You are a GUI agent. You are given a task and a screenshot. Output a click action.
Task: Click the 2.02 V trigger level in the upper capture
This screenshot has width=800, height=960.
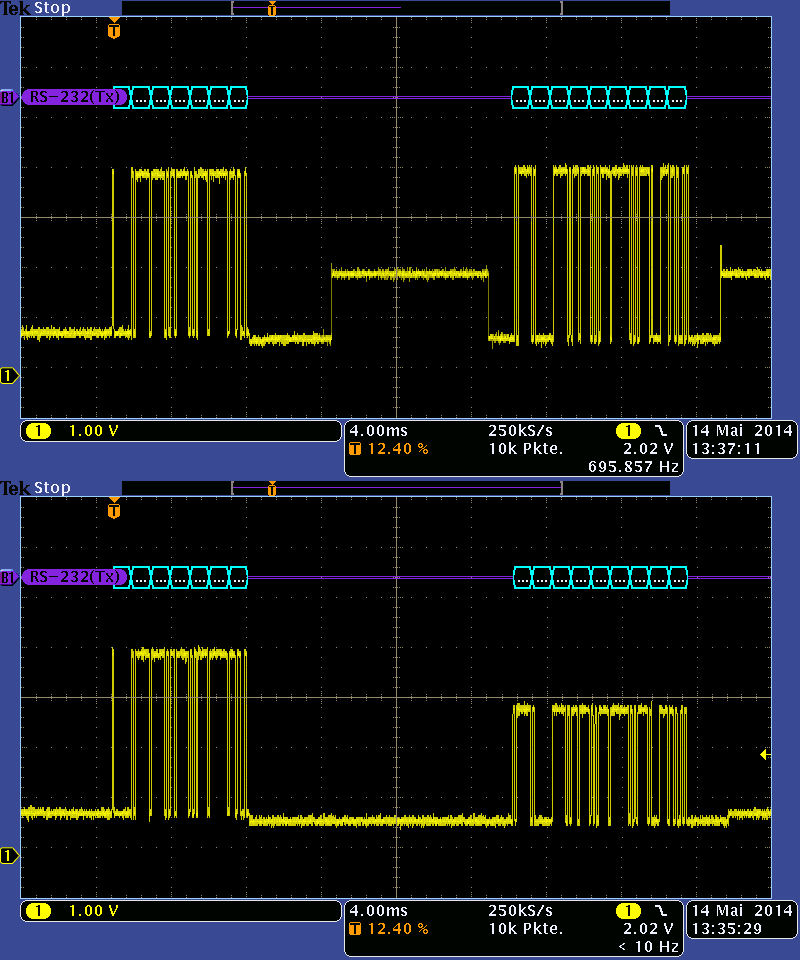[648, 449]
